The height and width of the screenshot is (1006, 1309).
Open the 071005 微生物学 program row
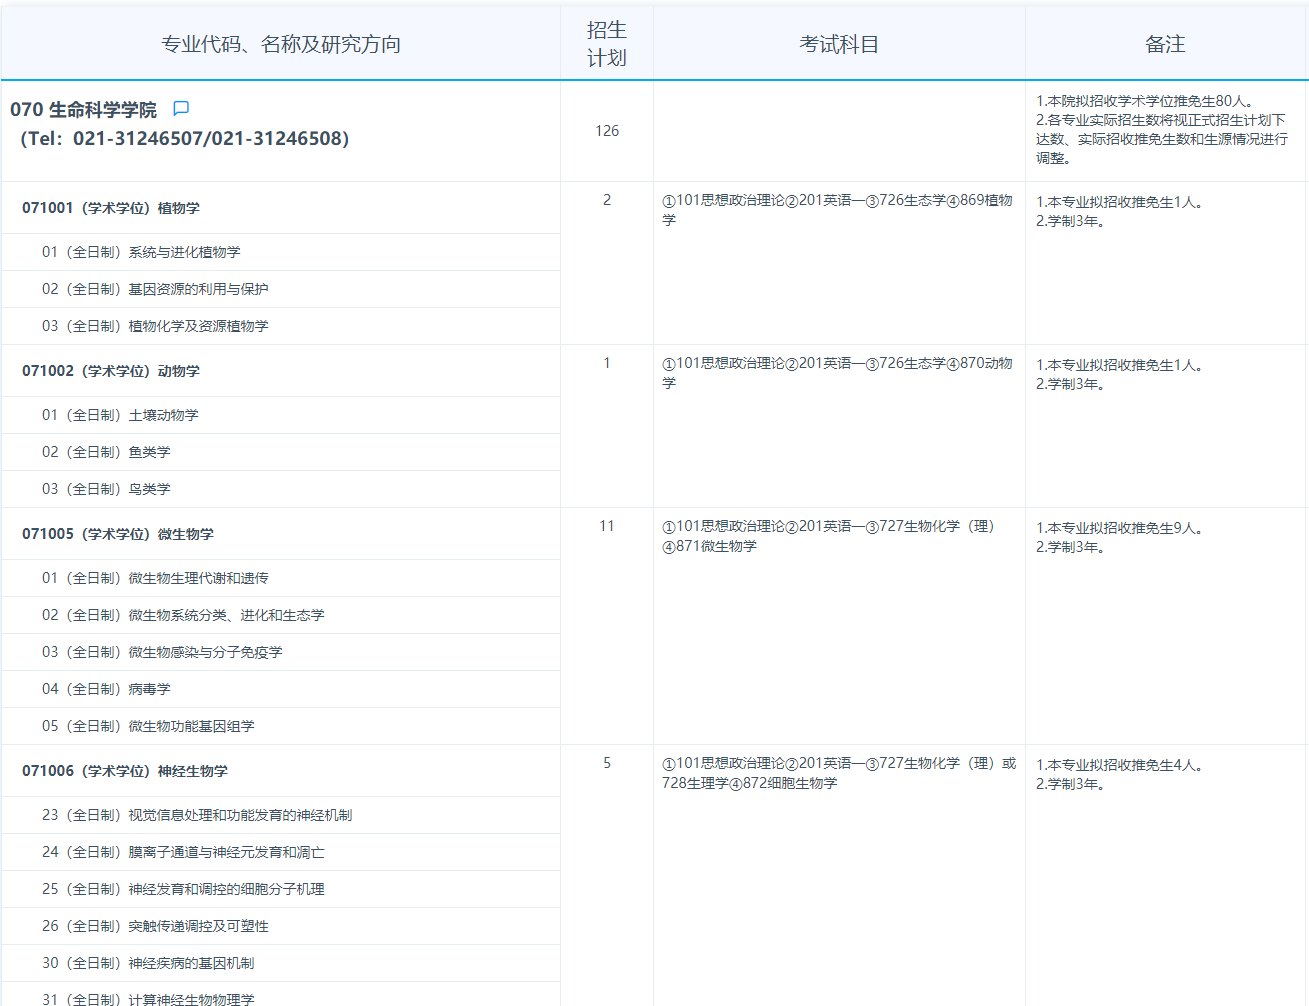118,534
